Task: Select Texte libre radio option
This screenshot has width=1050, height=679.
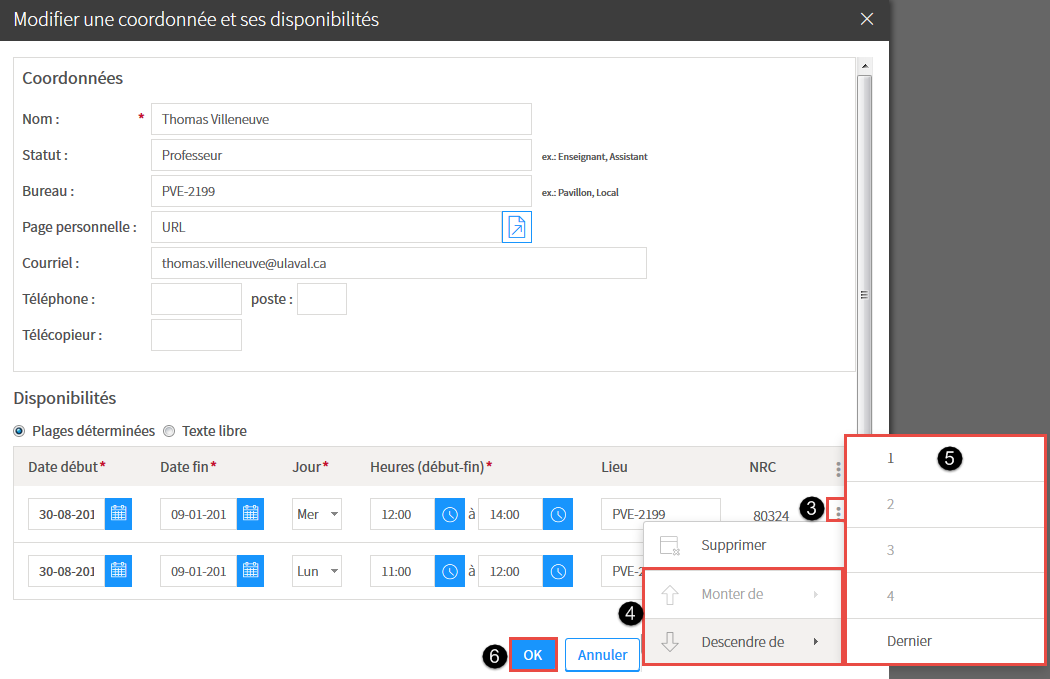Action: point(169,431)
